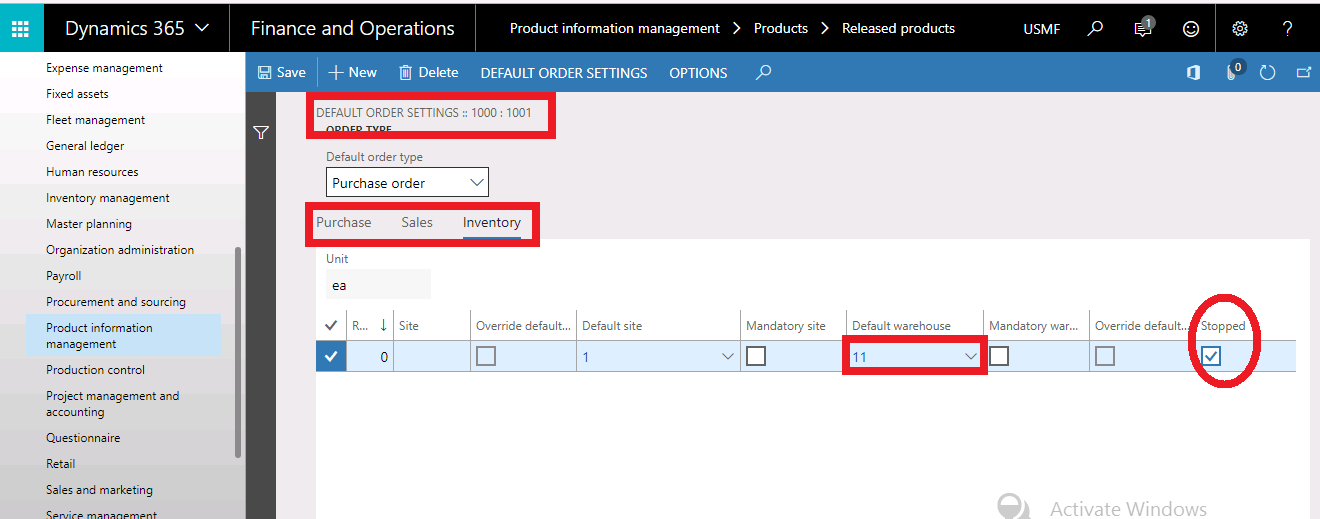Click the navigation pane scrollbar
This screenshot has height=519, width=1320.
(237, 352)
